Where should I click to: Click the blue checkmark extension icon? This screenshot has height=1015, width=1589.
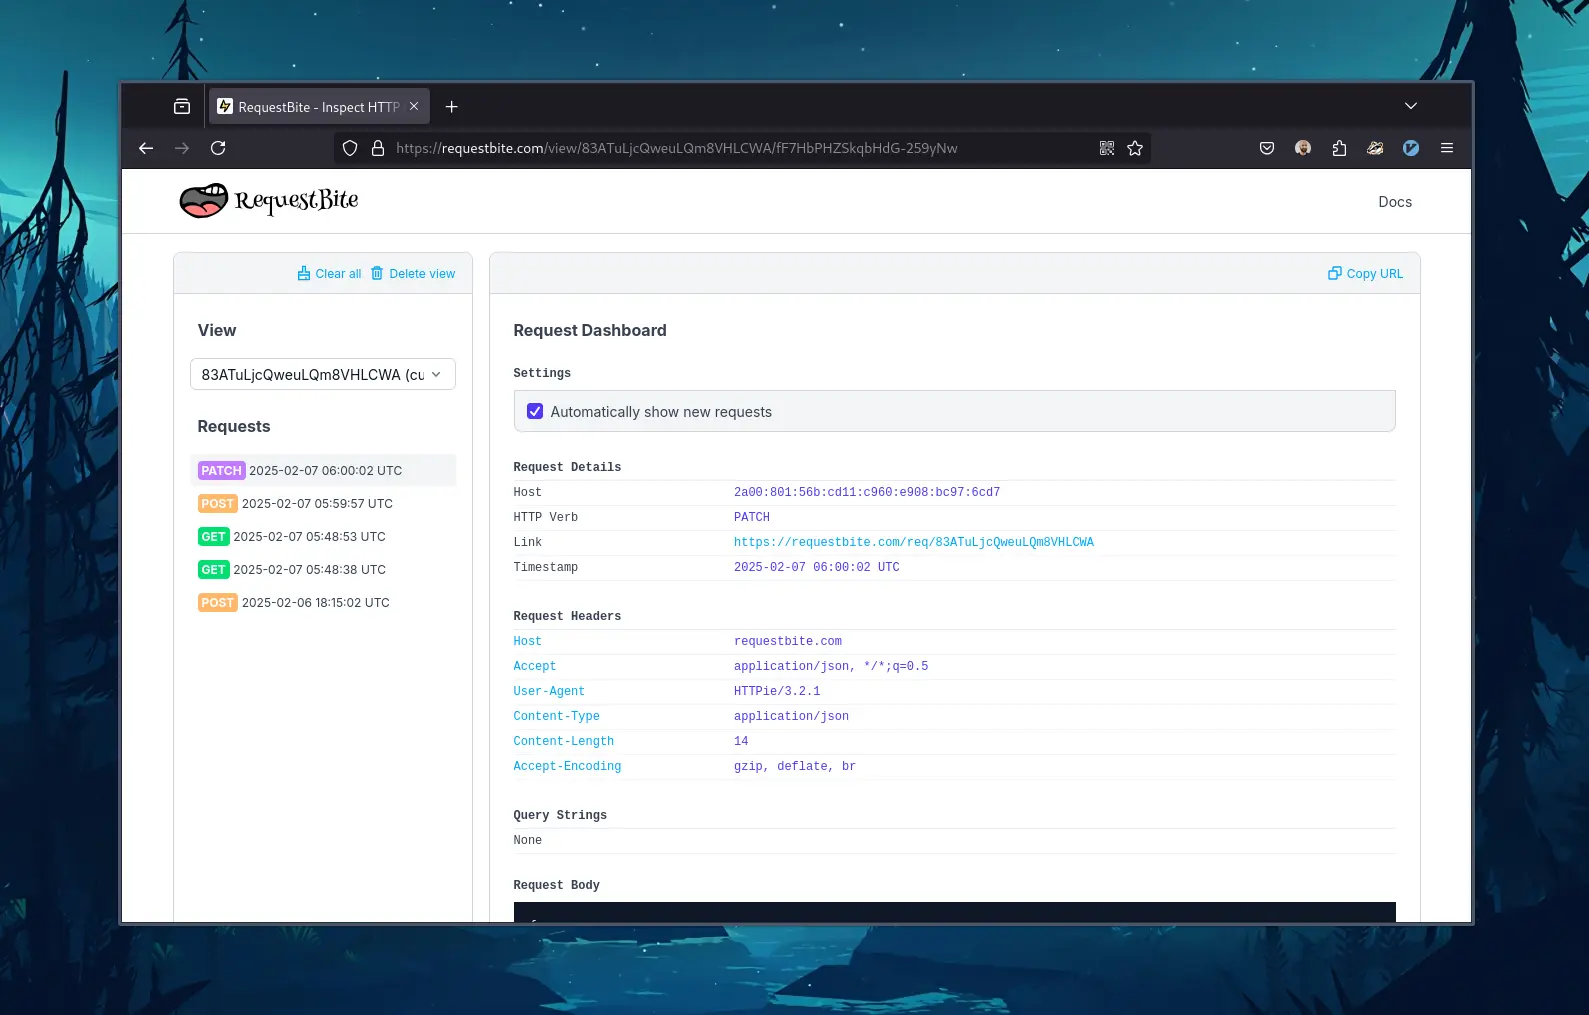point(1411,148)
